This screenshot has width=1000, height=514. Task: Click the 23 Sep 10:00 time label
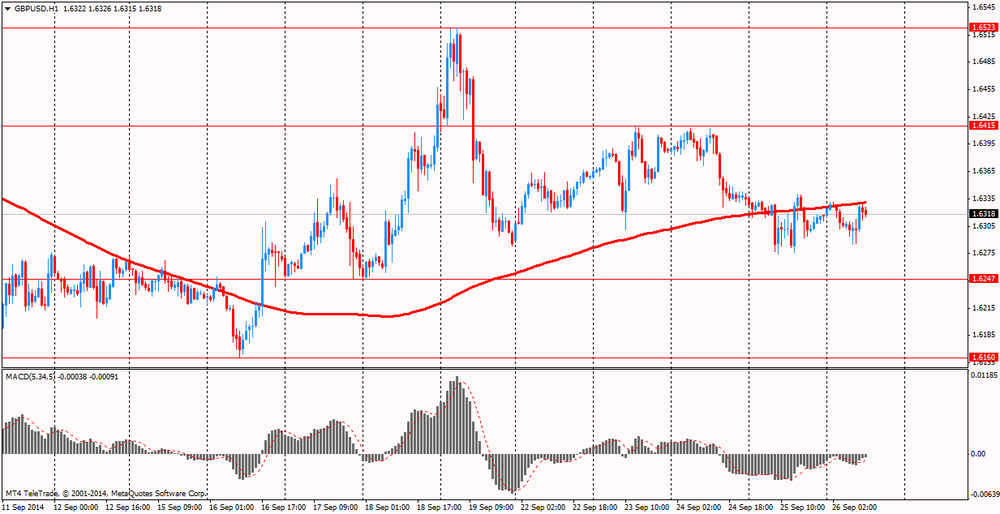point(649,507)
